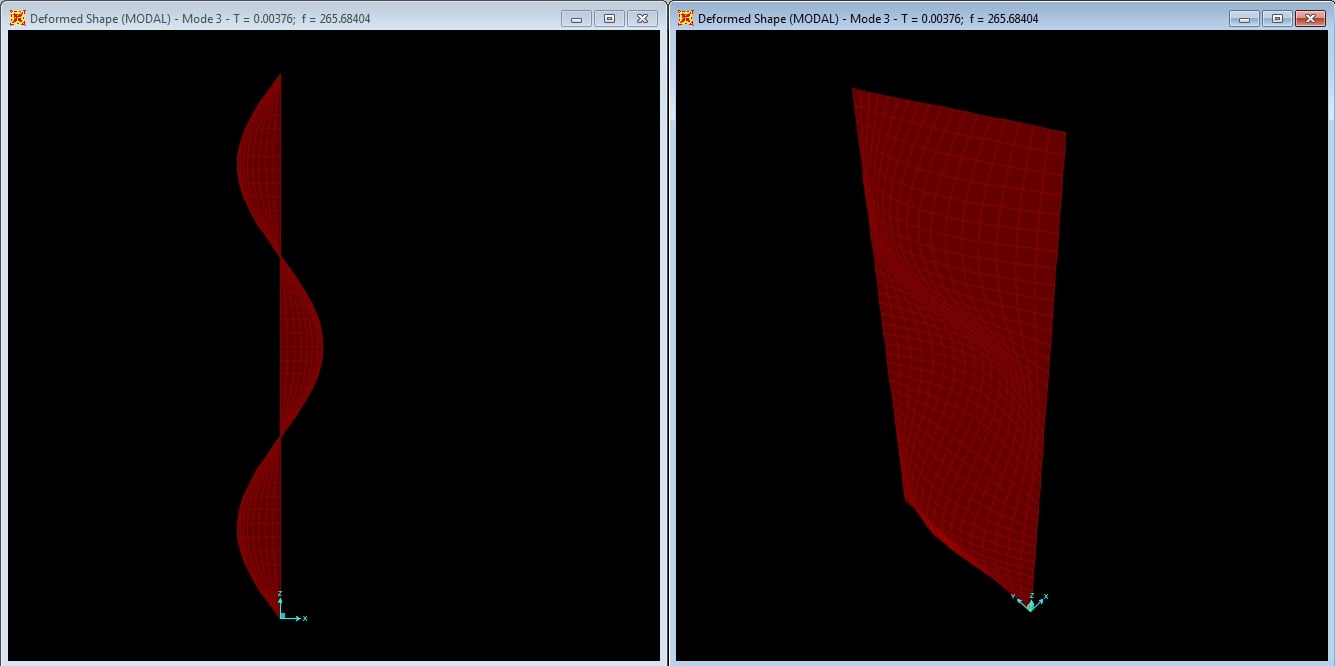
Task: Minimize the right Deformed Shape window
Action: [1243, 18]
